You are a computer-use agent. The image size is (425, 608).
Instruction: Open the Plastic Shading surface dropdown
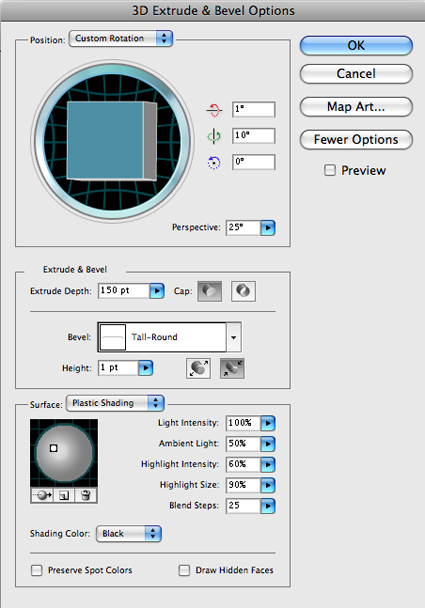[115, 403]
